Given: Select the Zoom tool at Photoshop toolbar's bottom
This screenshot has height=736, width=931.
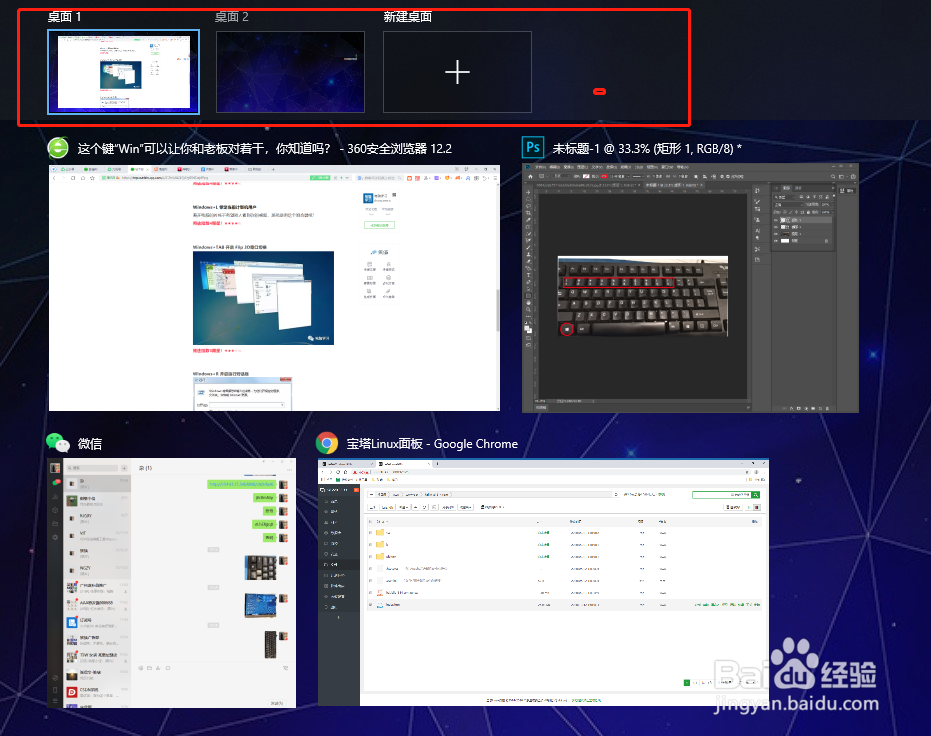Looking at the screenshot, I should [x=529, y=307].
